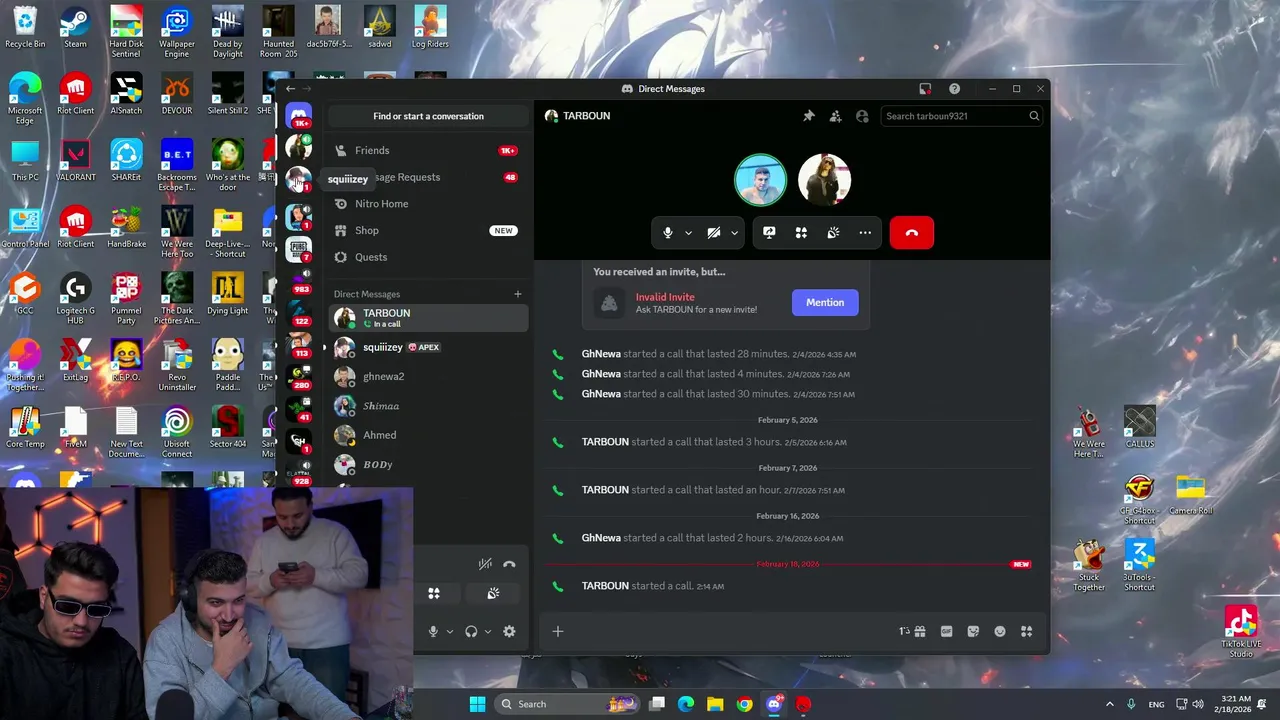1280x720 pixels.
Task: Show hidden tray icons chevron
Action: pos(1109,704)
